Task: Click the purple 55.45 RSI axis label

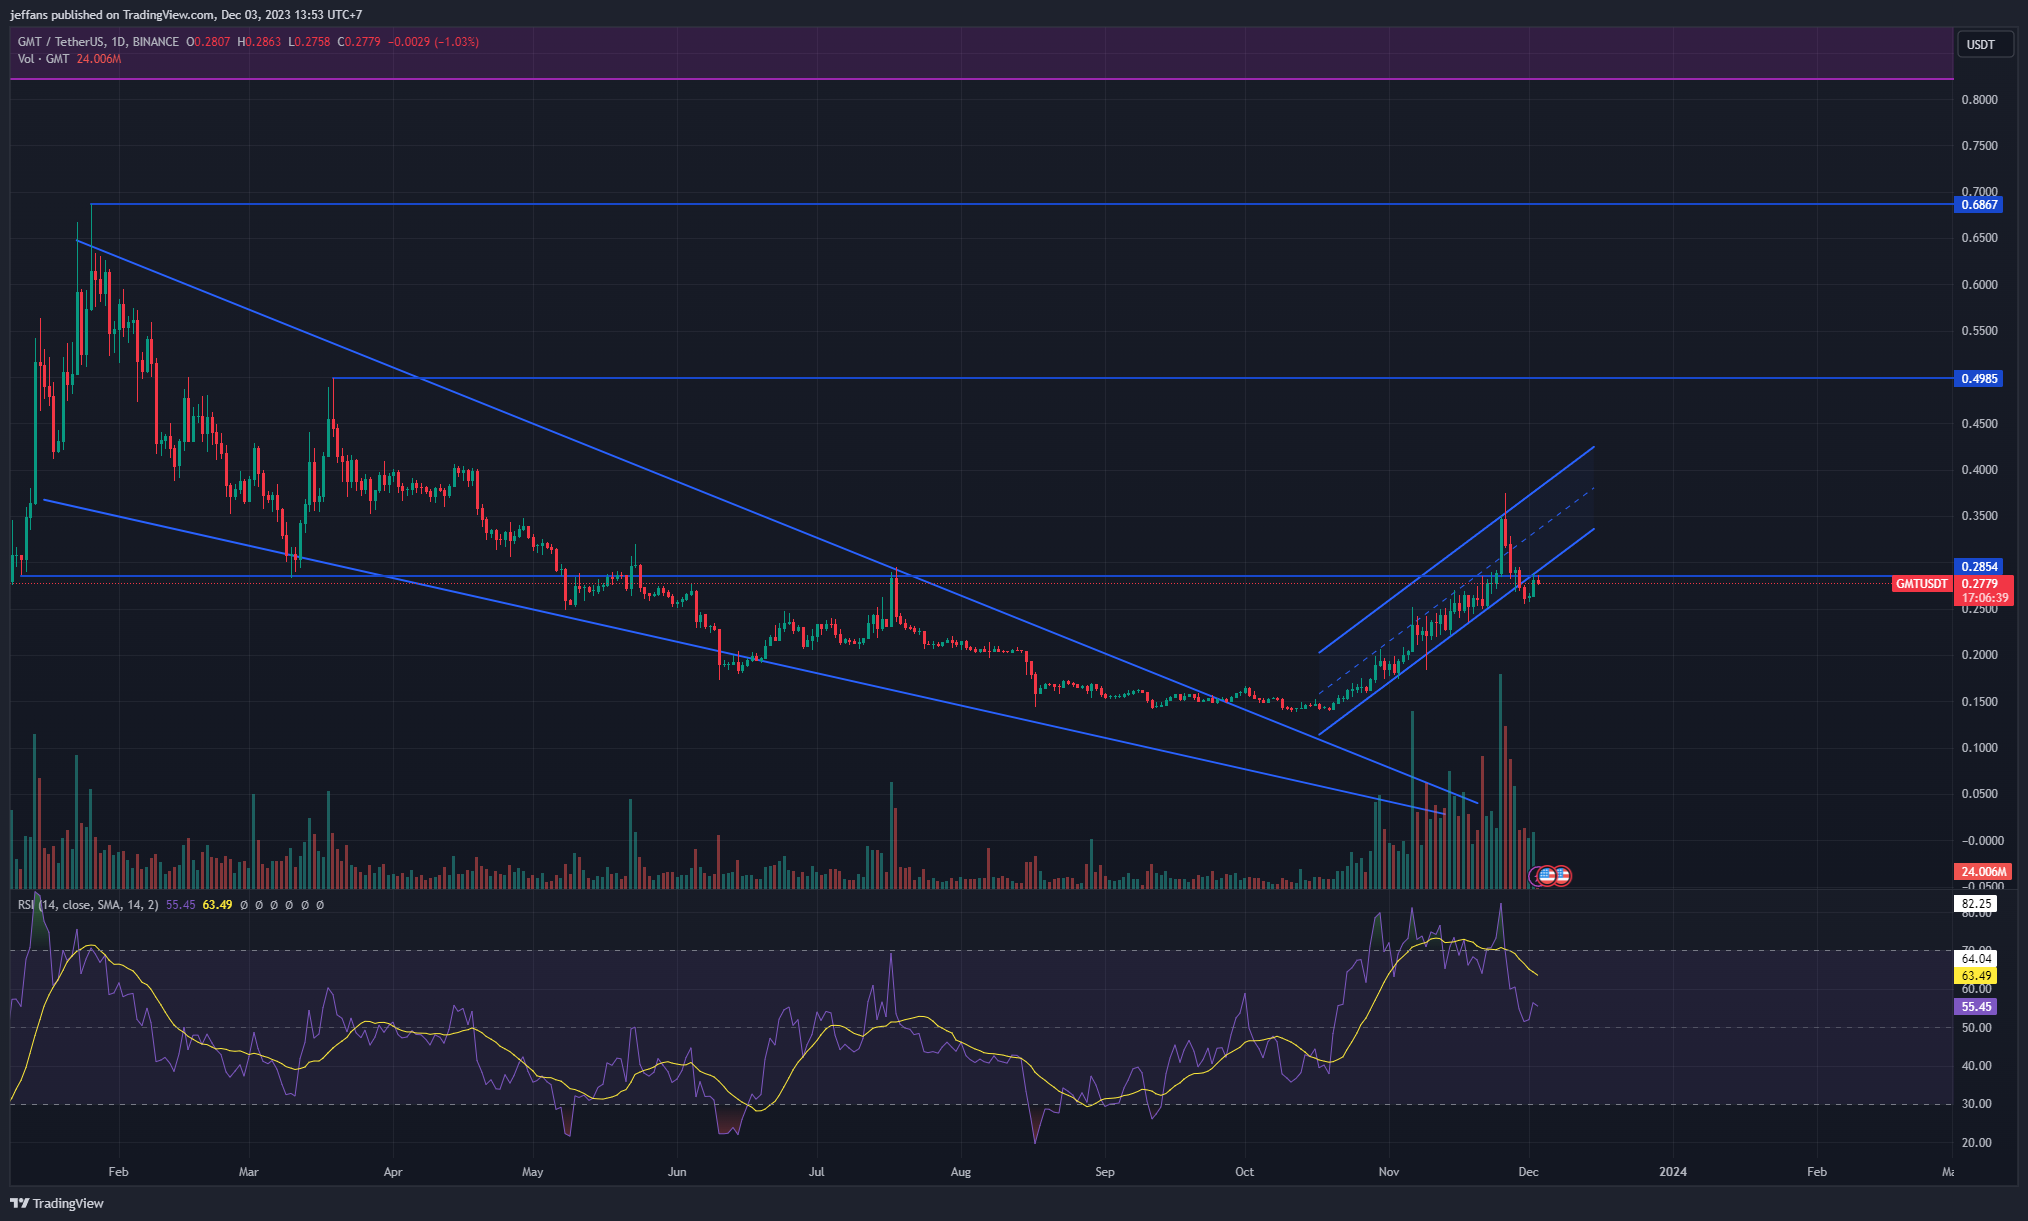Action: pos(1976,1007)
